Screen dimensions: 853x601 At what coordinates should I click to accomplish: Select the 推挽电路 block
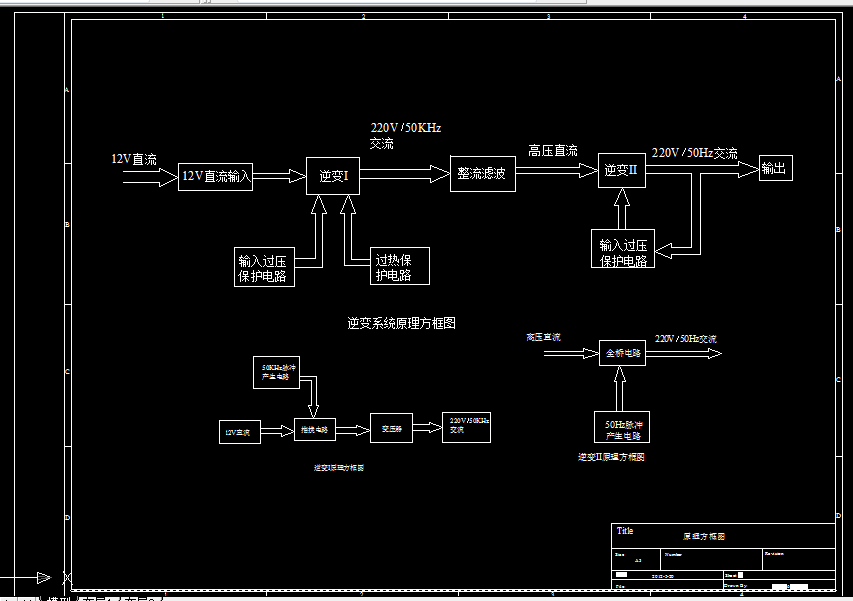(315, 429)
